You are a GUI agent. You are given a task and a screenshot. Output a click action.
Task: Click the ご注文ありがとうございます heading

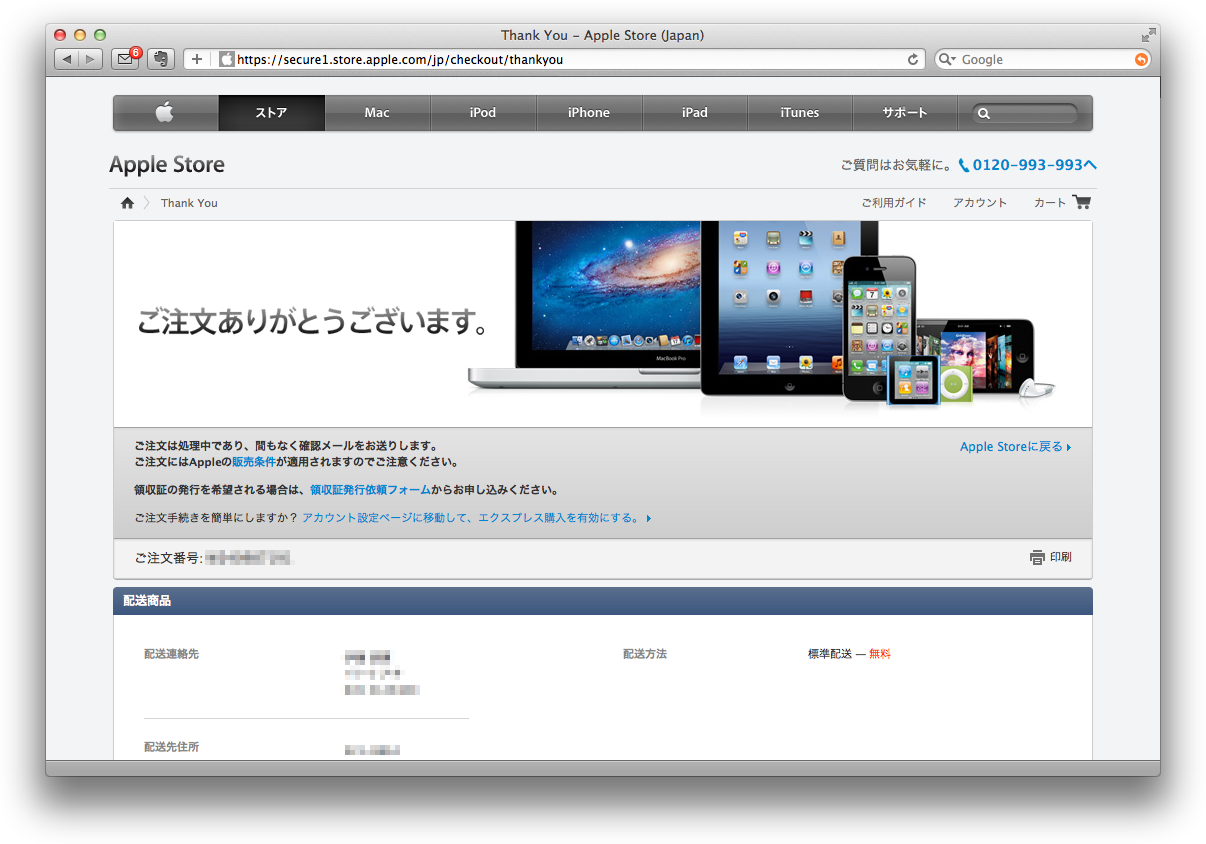(x=313, y=323)
